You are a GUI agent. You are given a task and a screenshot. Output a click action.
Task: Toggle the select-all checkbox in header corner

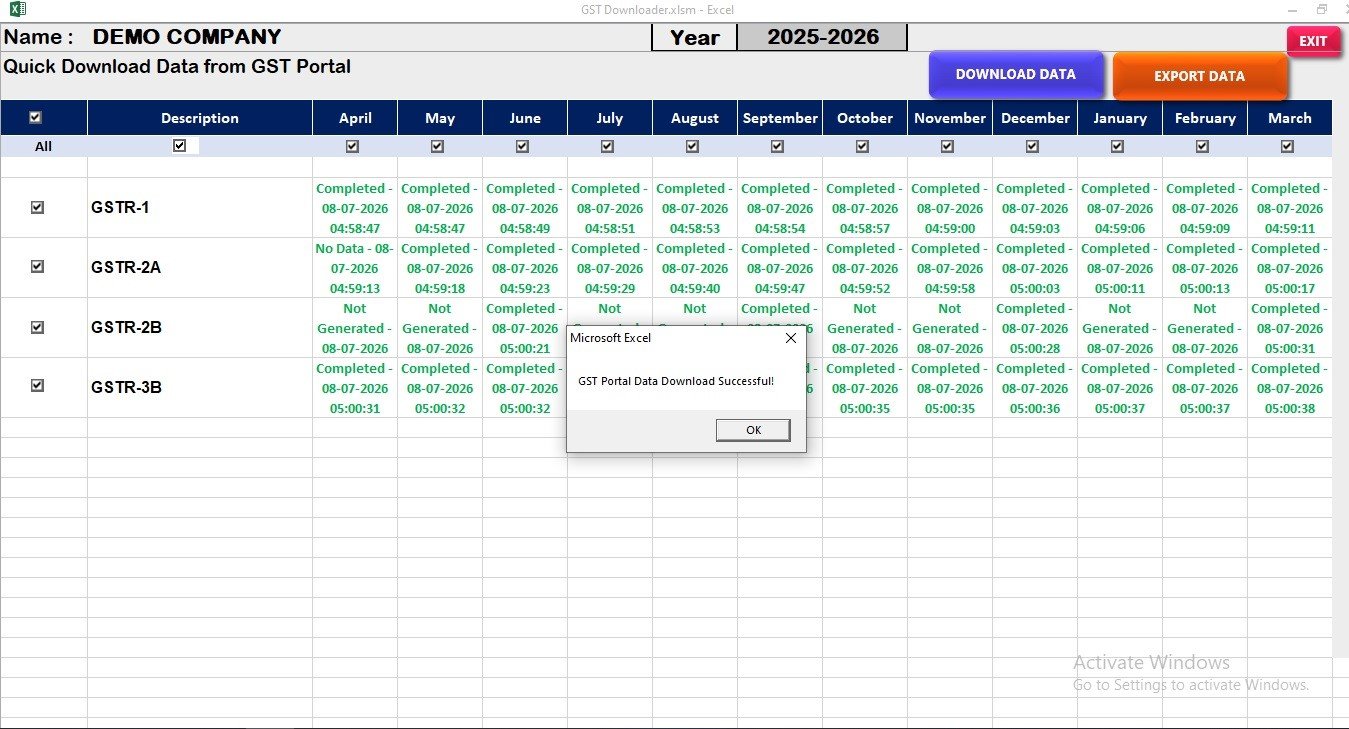click(36, 117)
